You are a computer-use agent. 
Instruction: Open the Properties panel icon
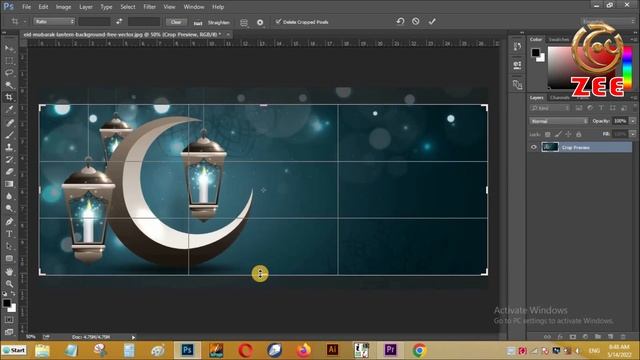point(517,65)
